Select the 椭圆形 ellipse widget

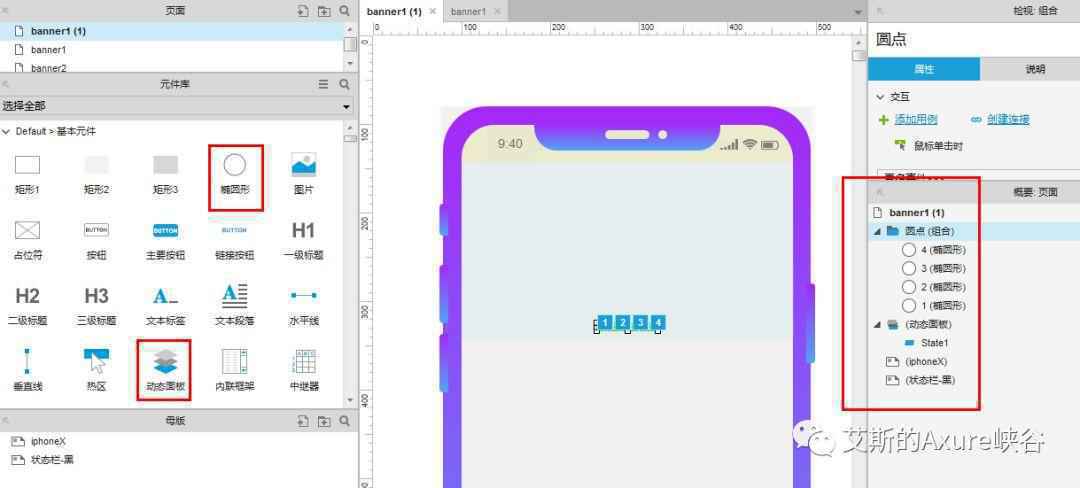(234, 176)
